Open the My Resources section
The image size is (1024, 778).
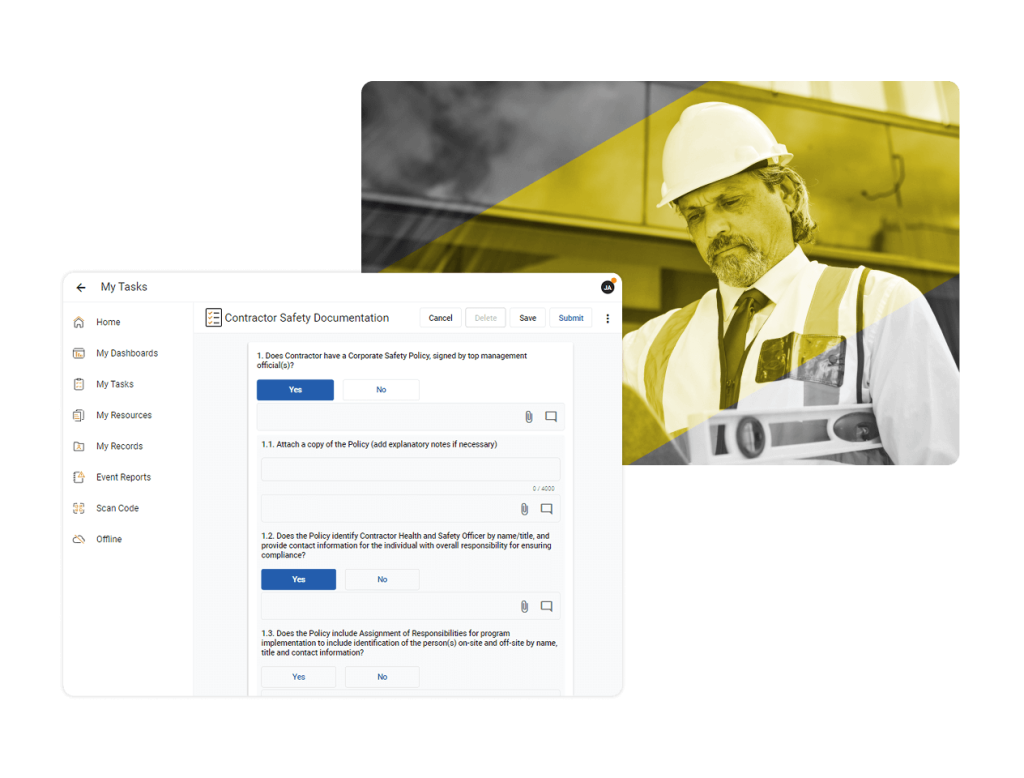click(x=78, y=415)
